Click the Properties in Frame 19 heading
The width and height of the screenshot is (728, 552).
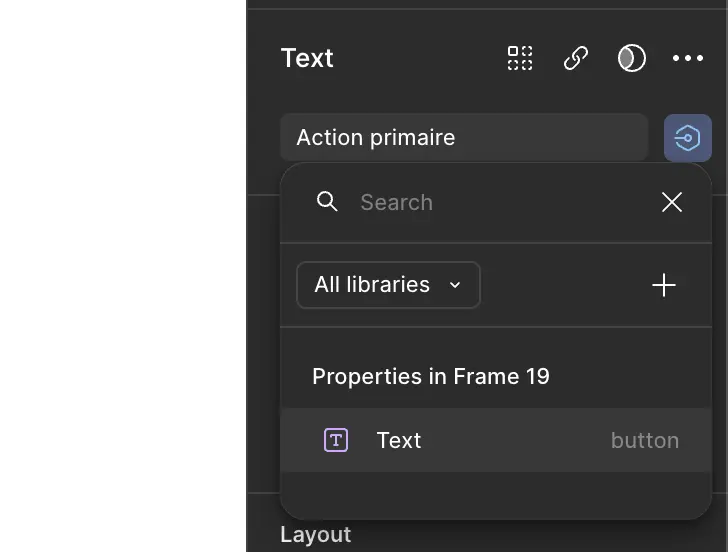[x=431, y=376]
